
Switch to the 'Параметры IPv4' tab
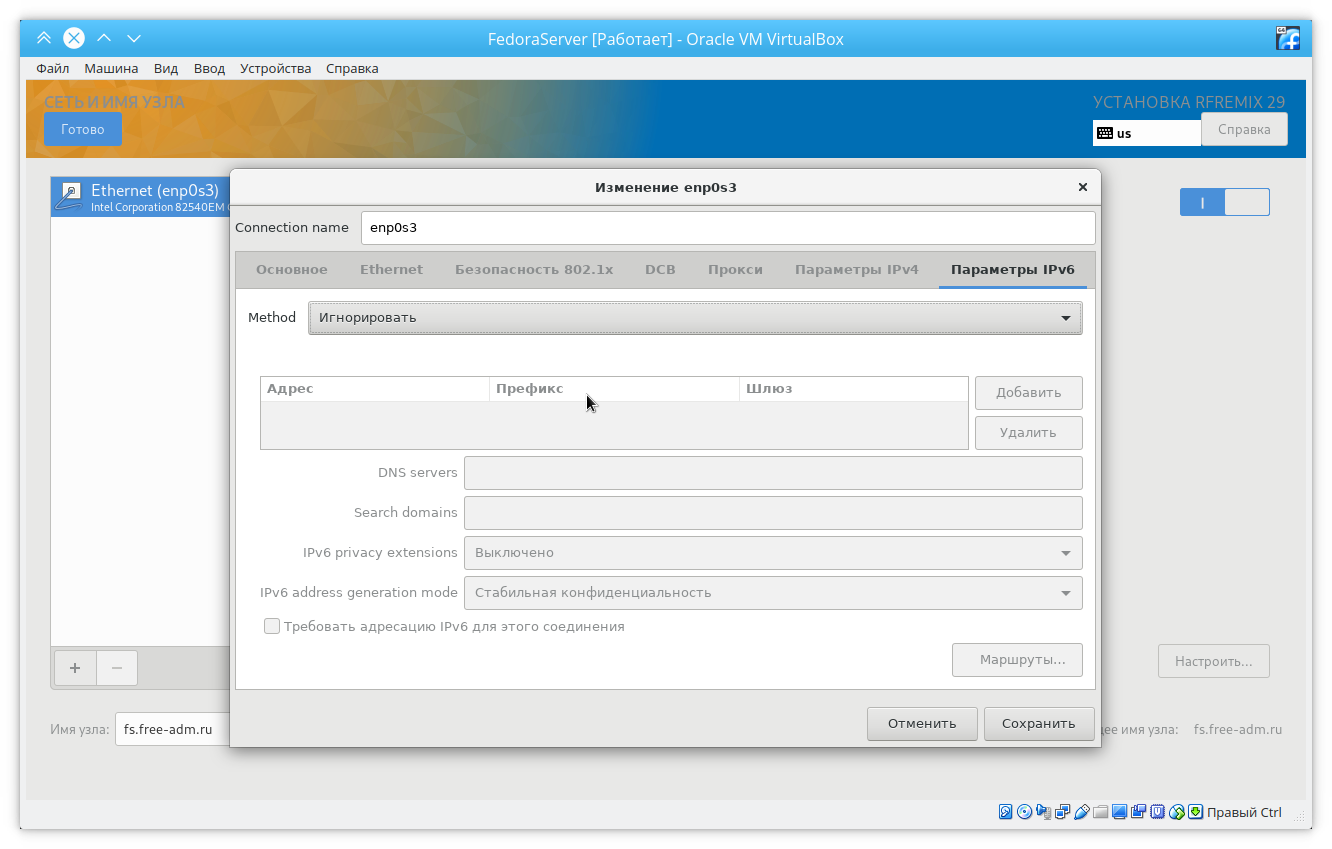click(856, 270)
